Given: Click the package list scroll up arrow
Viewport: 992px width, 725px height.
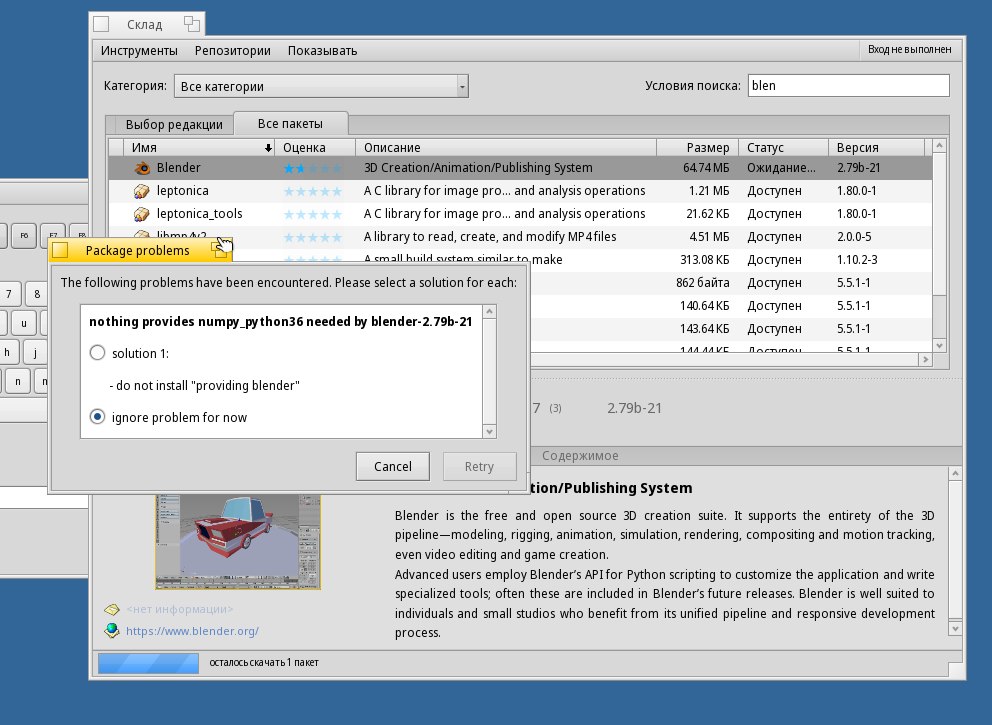Looking at the screenshot, I should coord(939,146).
